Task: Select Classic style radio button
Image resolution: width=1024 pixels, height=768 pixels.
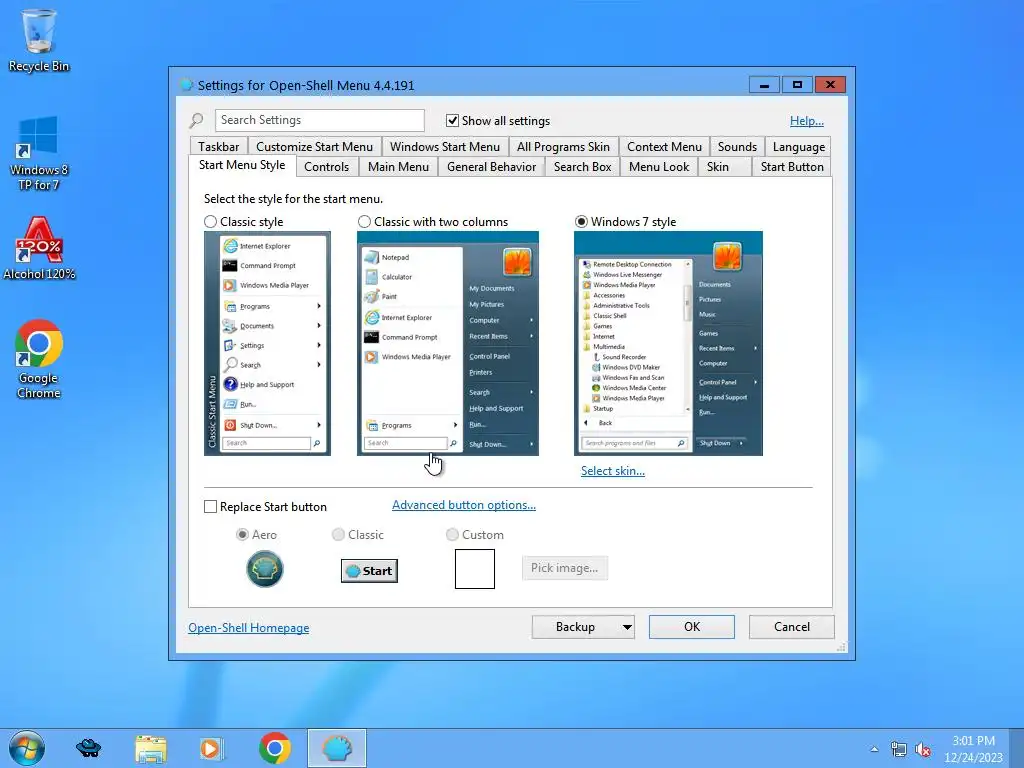Action: (210, 221)
